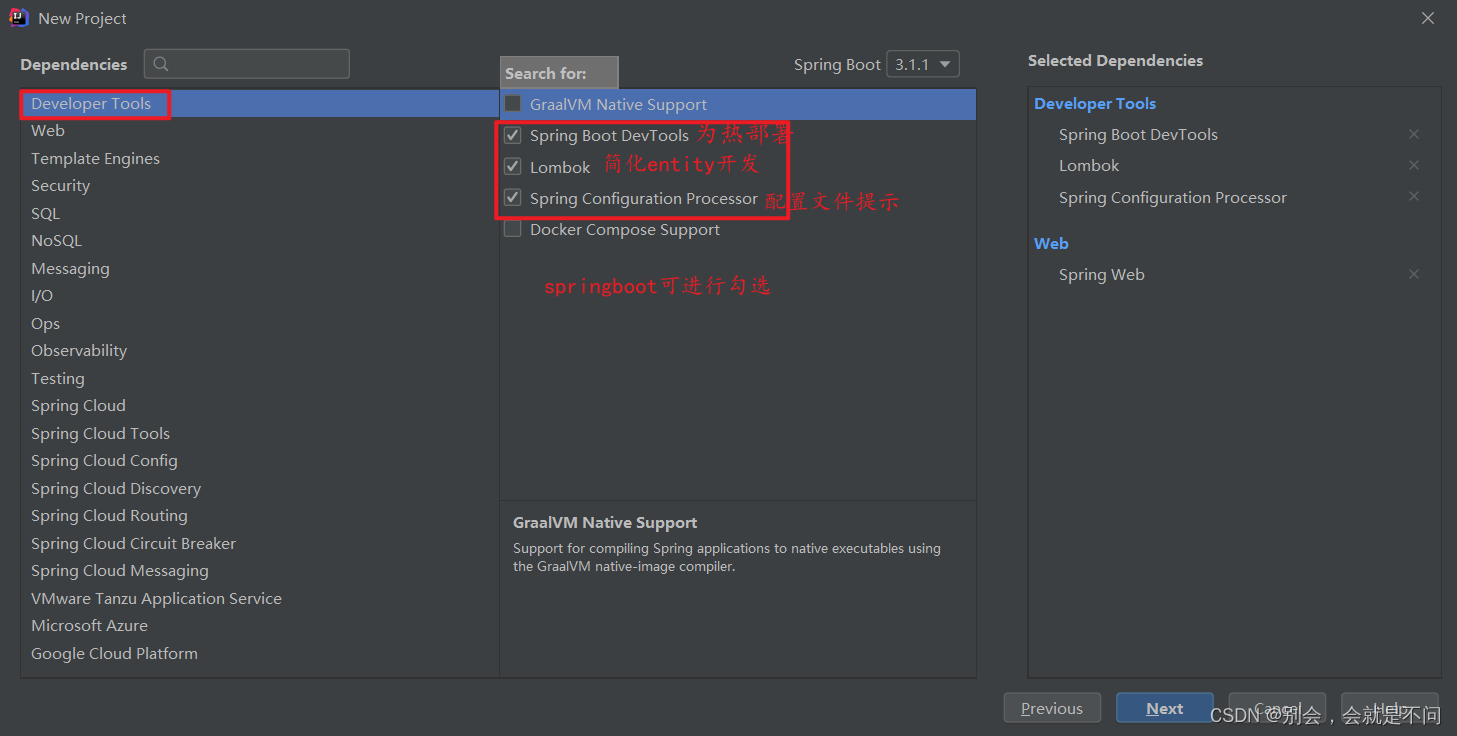Uncheck the Lombok dependency
The height and width of the screenshot is (736, 1457).
tap(513, 166)
